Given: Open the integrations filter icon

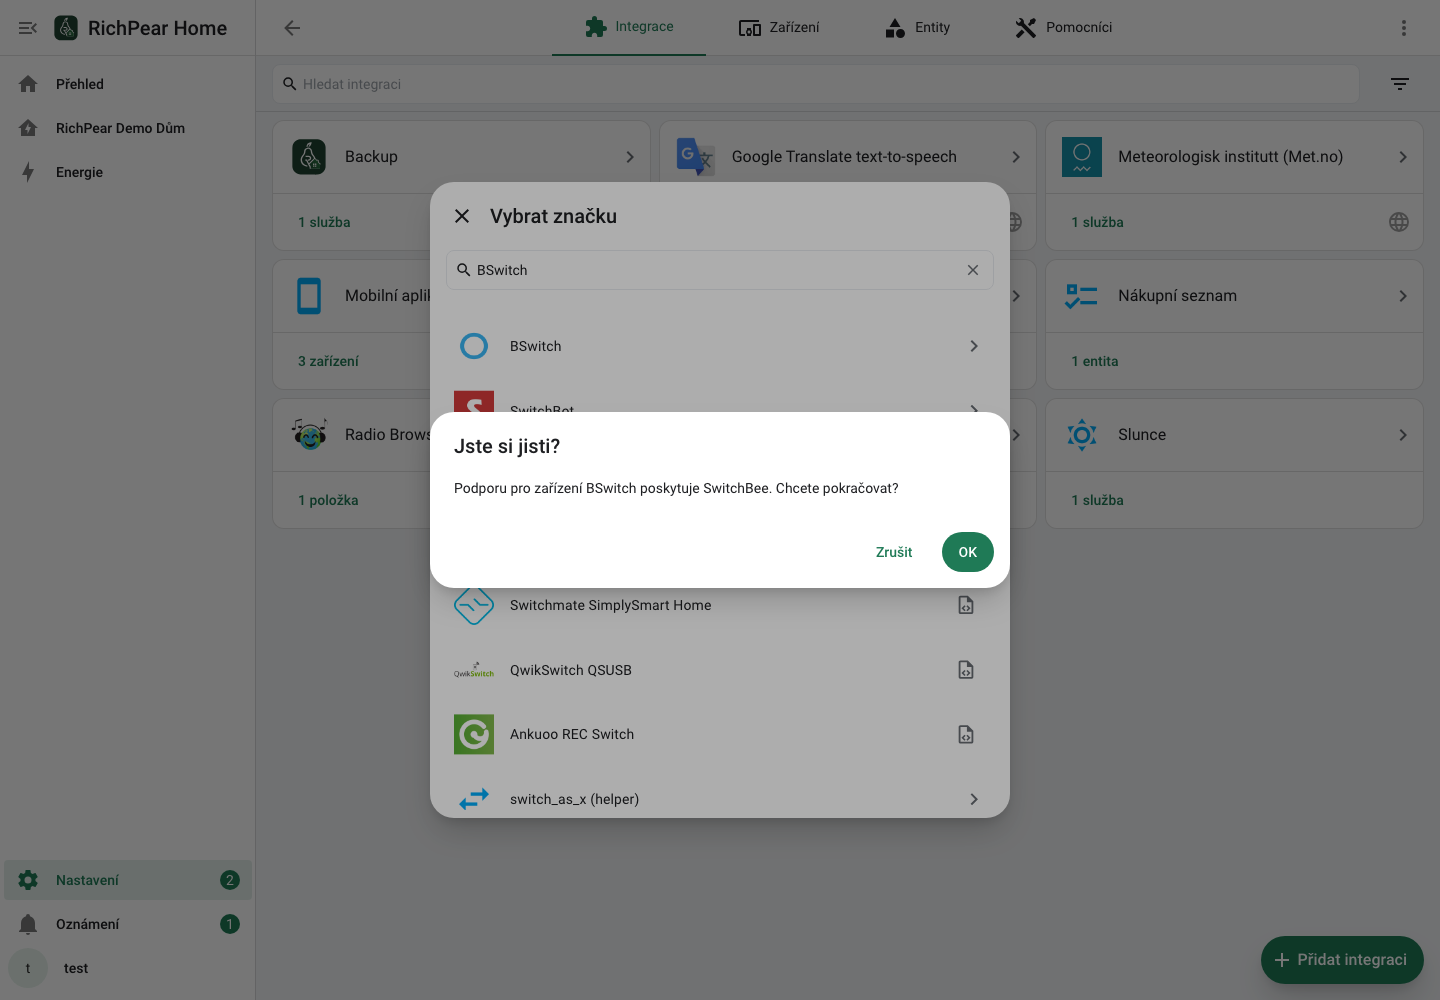Looking at the screenshot, I should [1400, 84].
